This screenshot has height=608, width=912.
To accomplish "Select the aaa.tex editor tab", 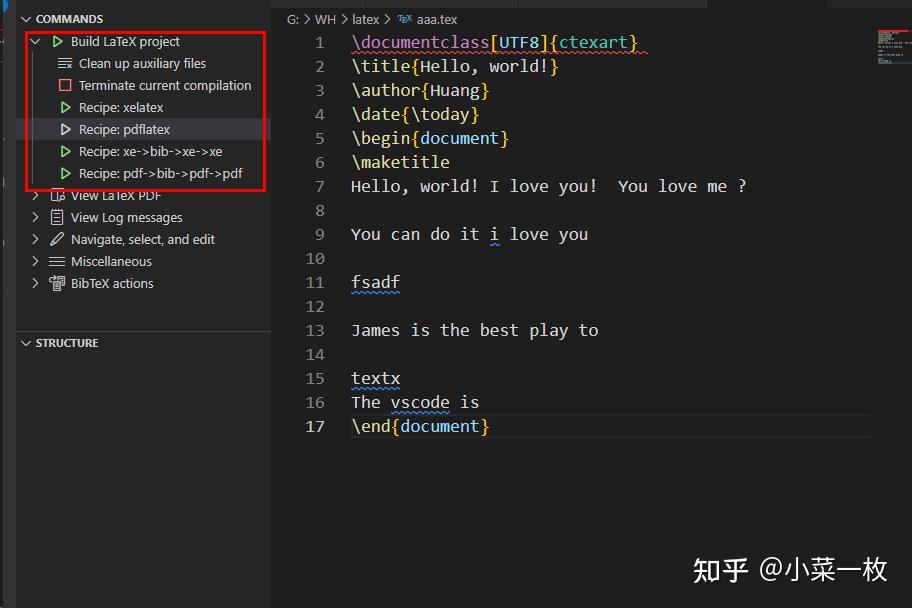I will (435, 18).
